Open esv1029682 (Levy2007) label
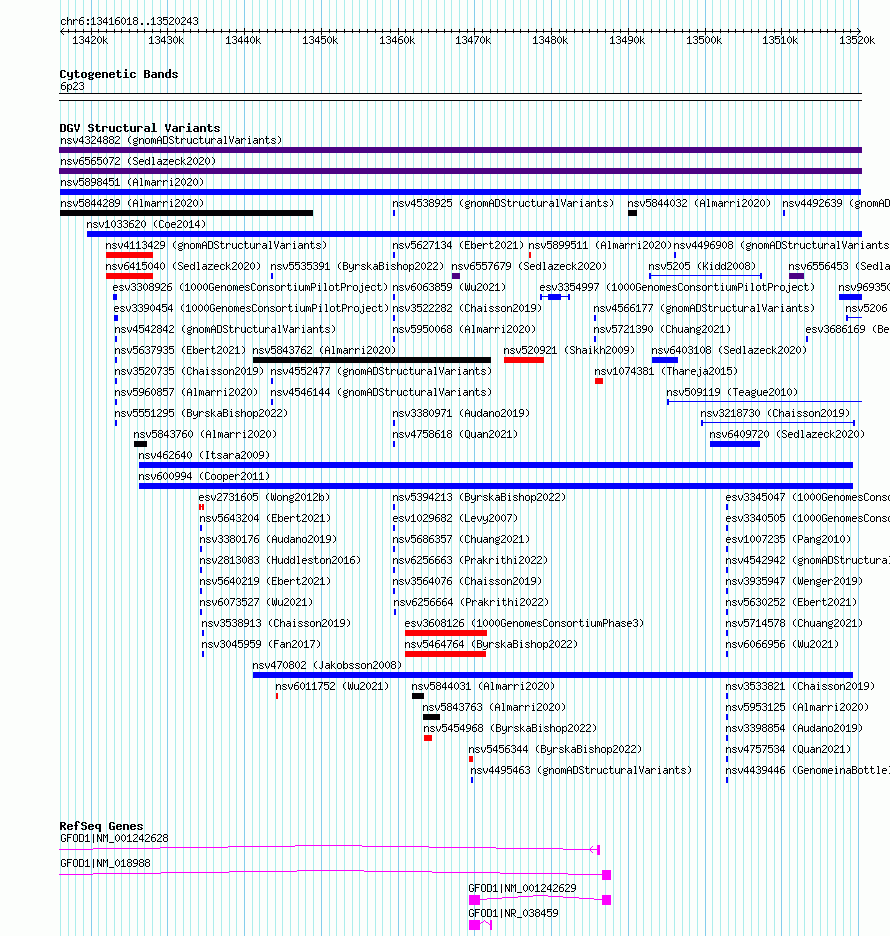The height and width of the screenshot is (936, 890). (x=455, y=518)
